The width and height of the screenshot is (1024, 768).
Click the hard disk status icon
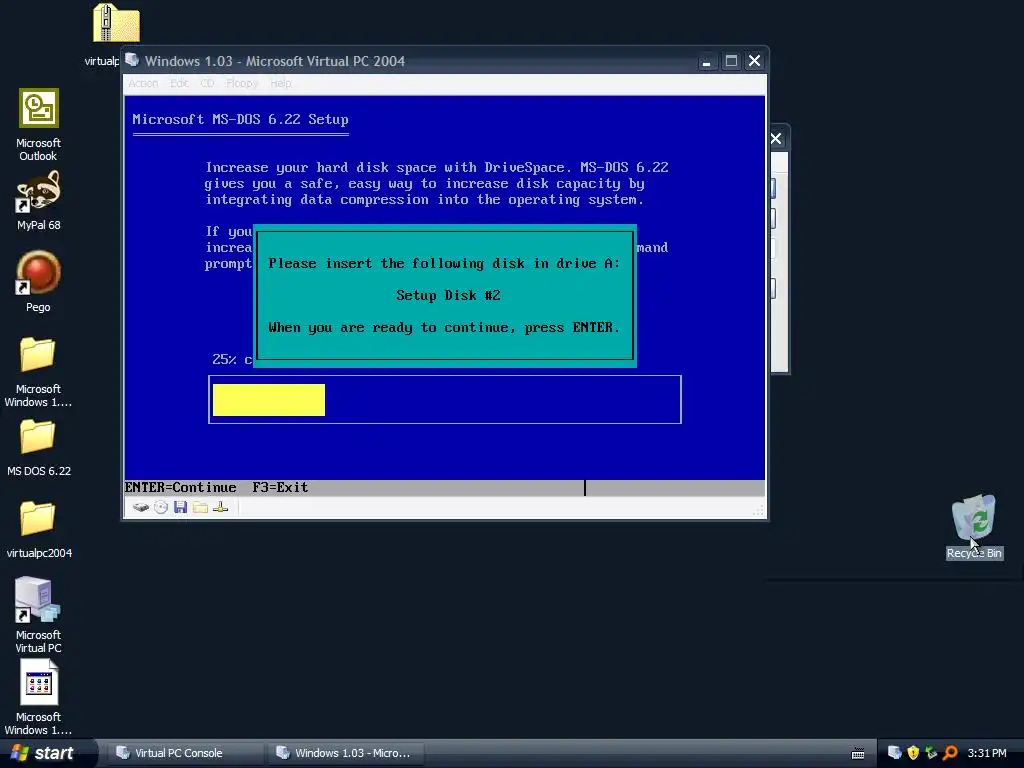(x=140, y=507)
